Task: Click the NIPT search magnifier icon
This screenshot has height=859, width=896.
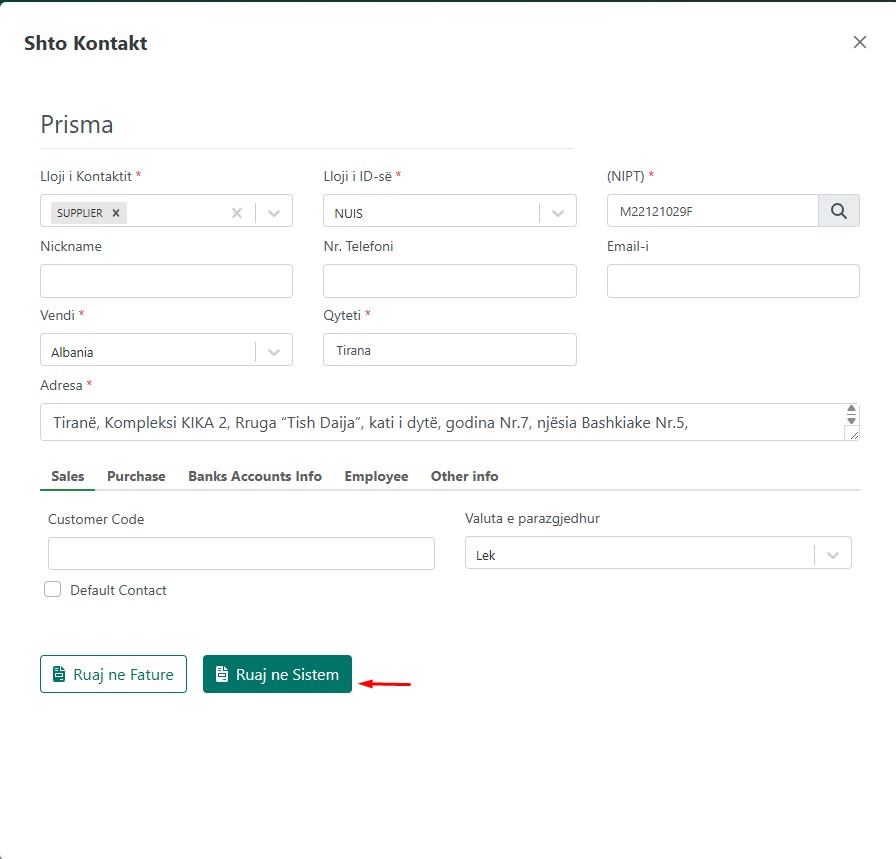Action: coord(839,211)
